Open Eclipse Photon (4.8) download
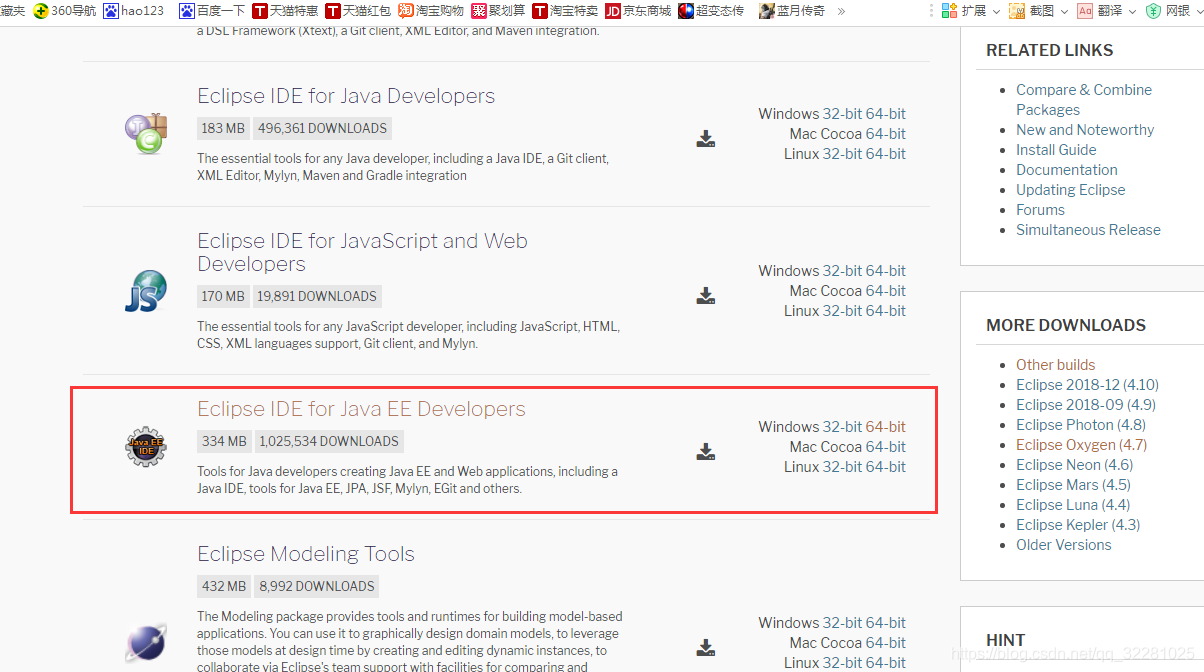This screenshot has height=672, width=1204. point(1081,425)
